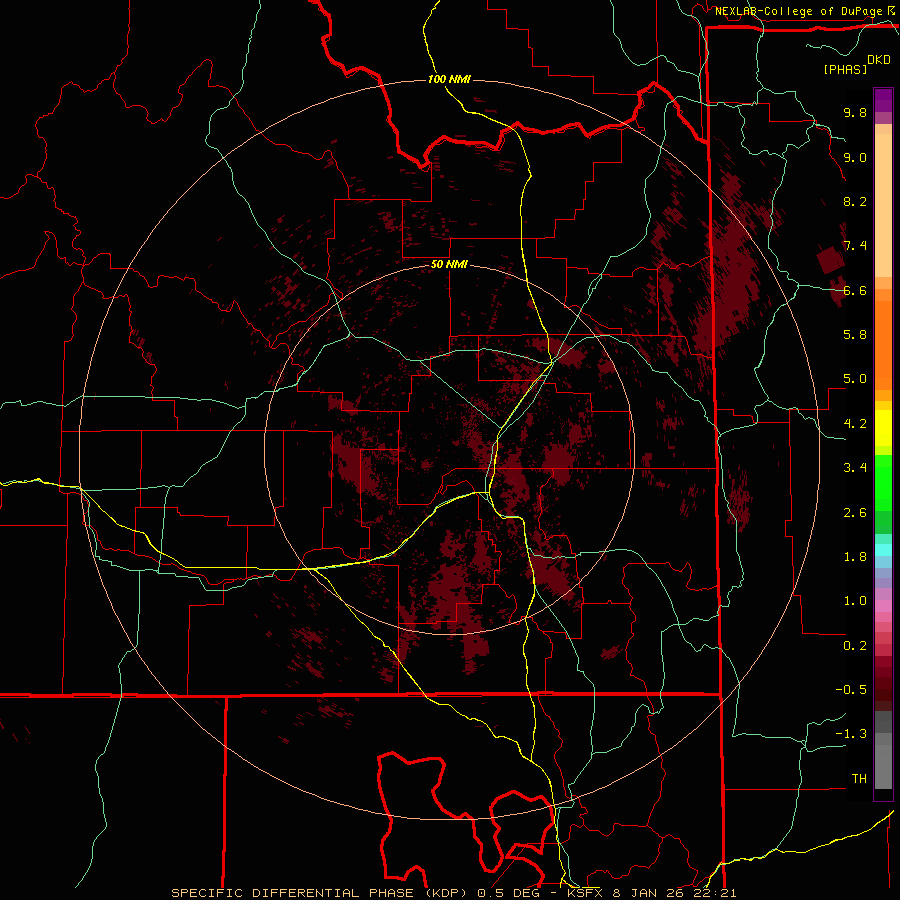Click the 2.6 scale value

pyautogui.click(x=855, y=513)
